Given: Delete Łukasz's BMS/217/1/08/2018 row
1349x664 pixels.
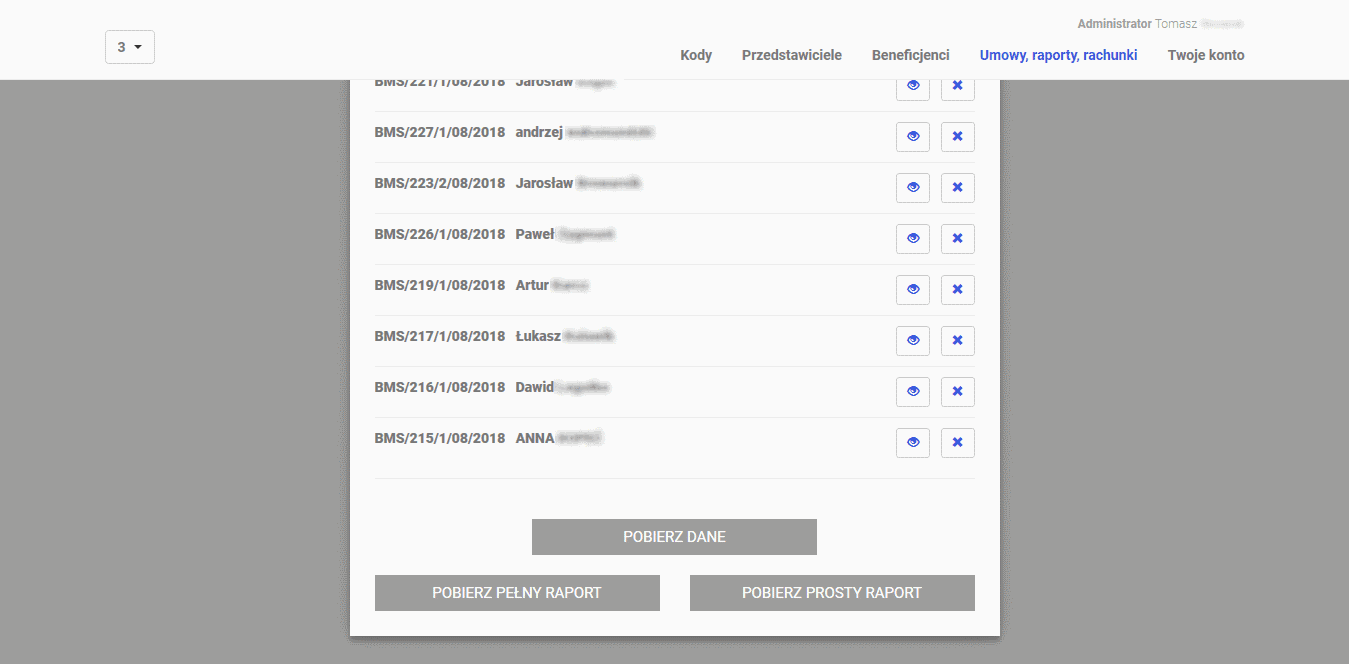Looking at the screenshot, I should 957,341.
